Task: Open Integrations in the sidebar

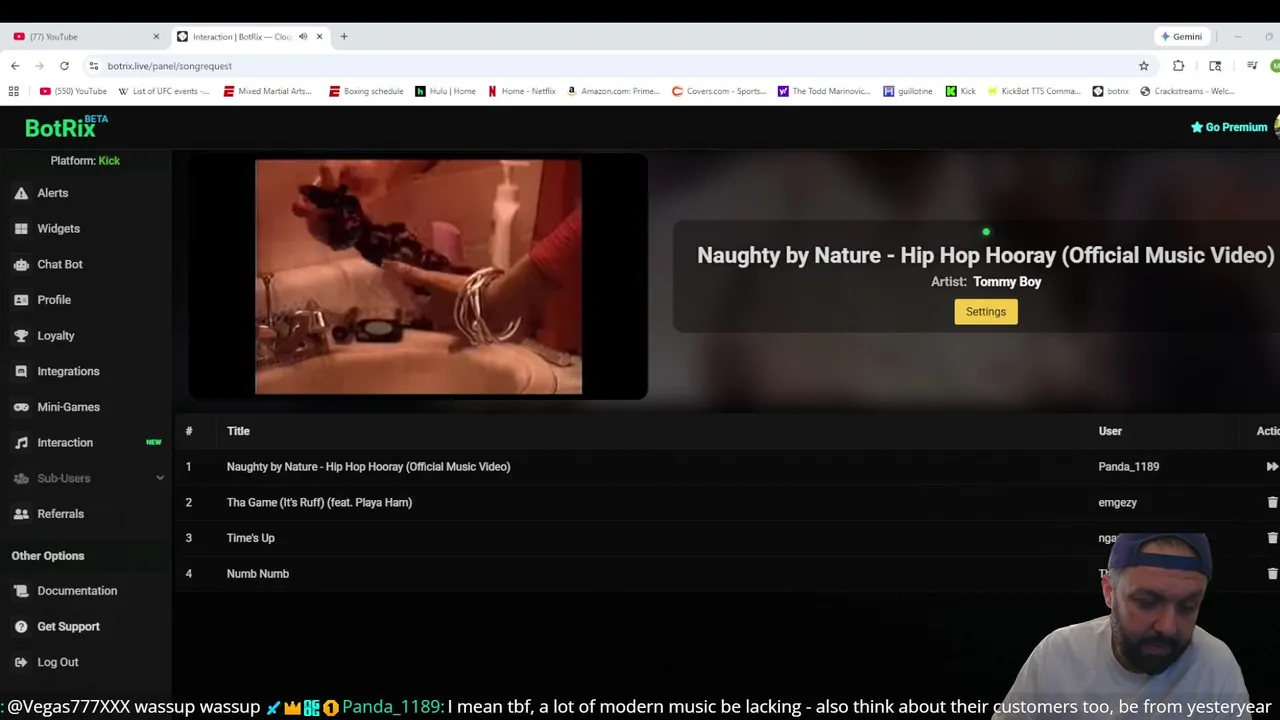Action: (x=68, y=371)
